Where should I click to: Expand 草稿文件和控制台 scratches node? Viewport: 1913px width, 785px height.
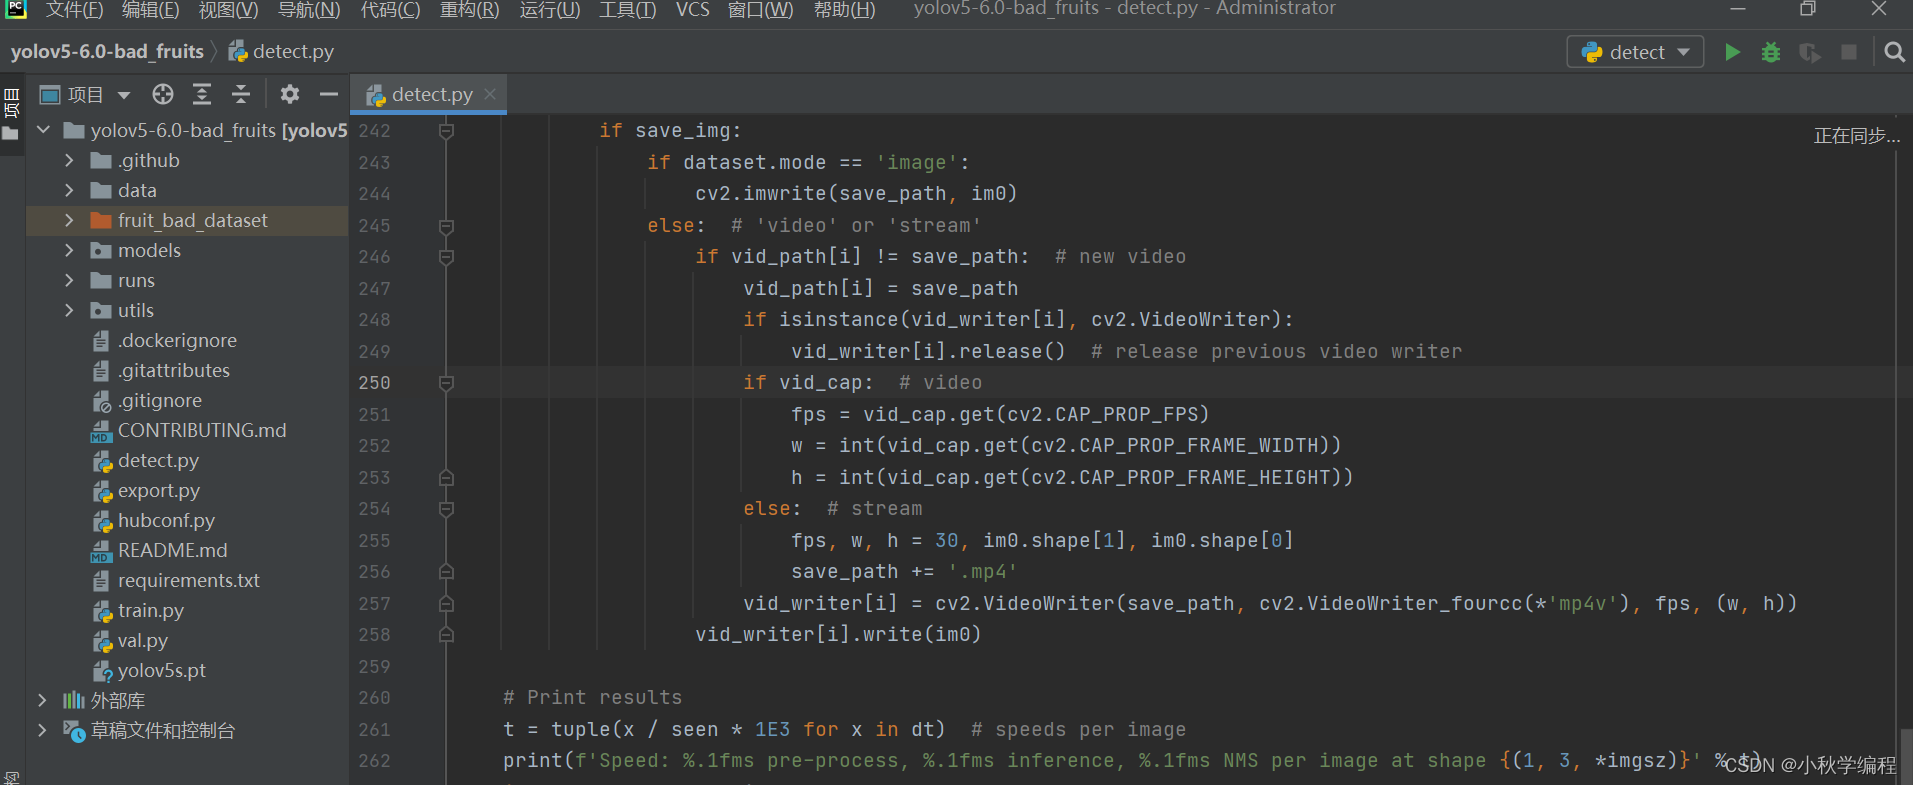[x=42, y=730]
